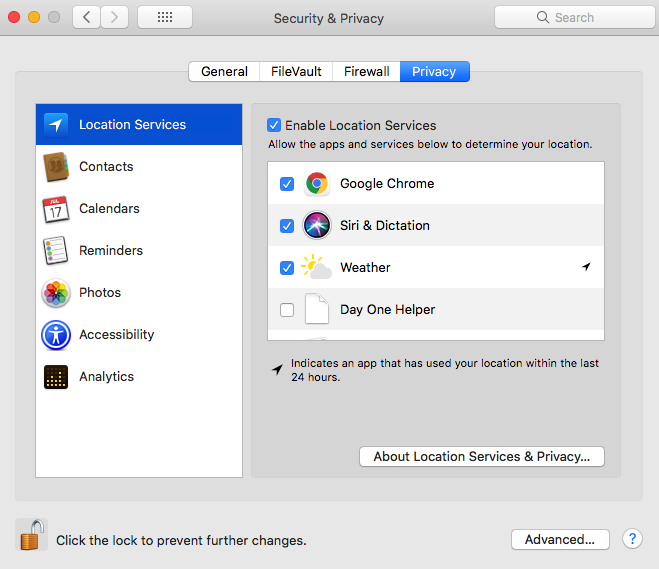Select Location Services label in sidebar
The width and height of the screenshot is (659, 569).
pos(132,125)
